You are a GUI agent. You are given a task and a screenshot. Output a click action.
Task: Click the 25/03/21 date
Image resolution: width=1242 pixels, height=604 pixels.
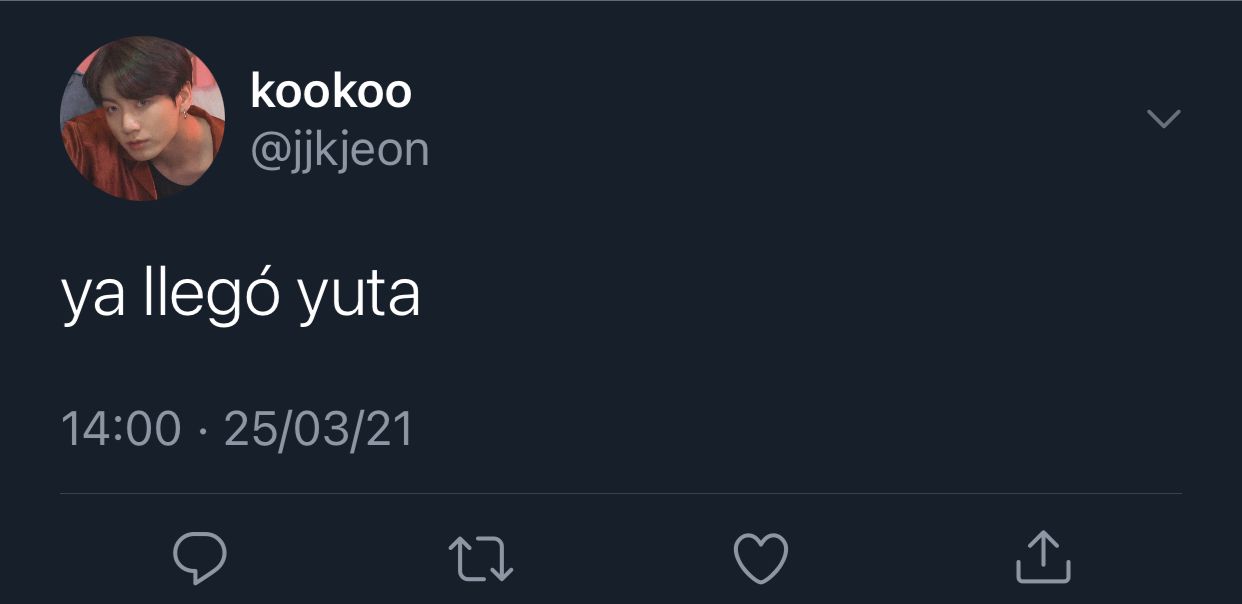coord(319,430)
